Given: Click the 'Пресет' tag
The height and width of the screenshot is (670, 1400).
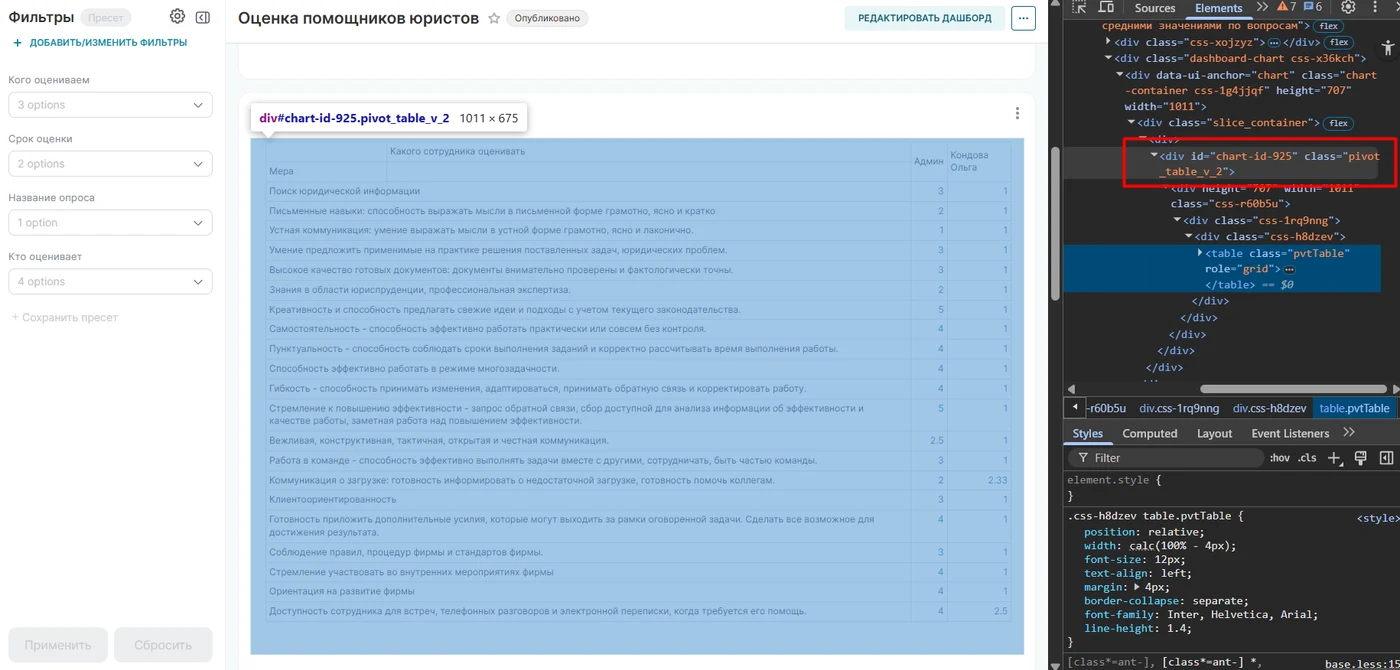Looking at the screenshot, I should point(105,18).
